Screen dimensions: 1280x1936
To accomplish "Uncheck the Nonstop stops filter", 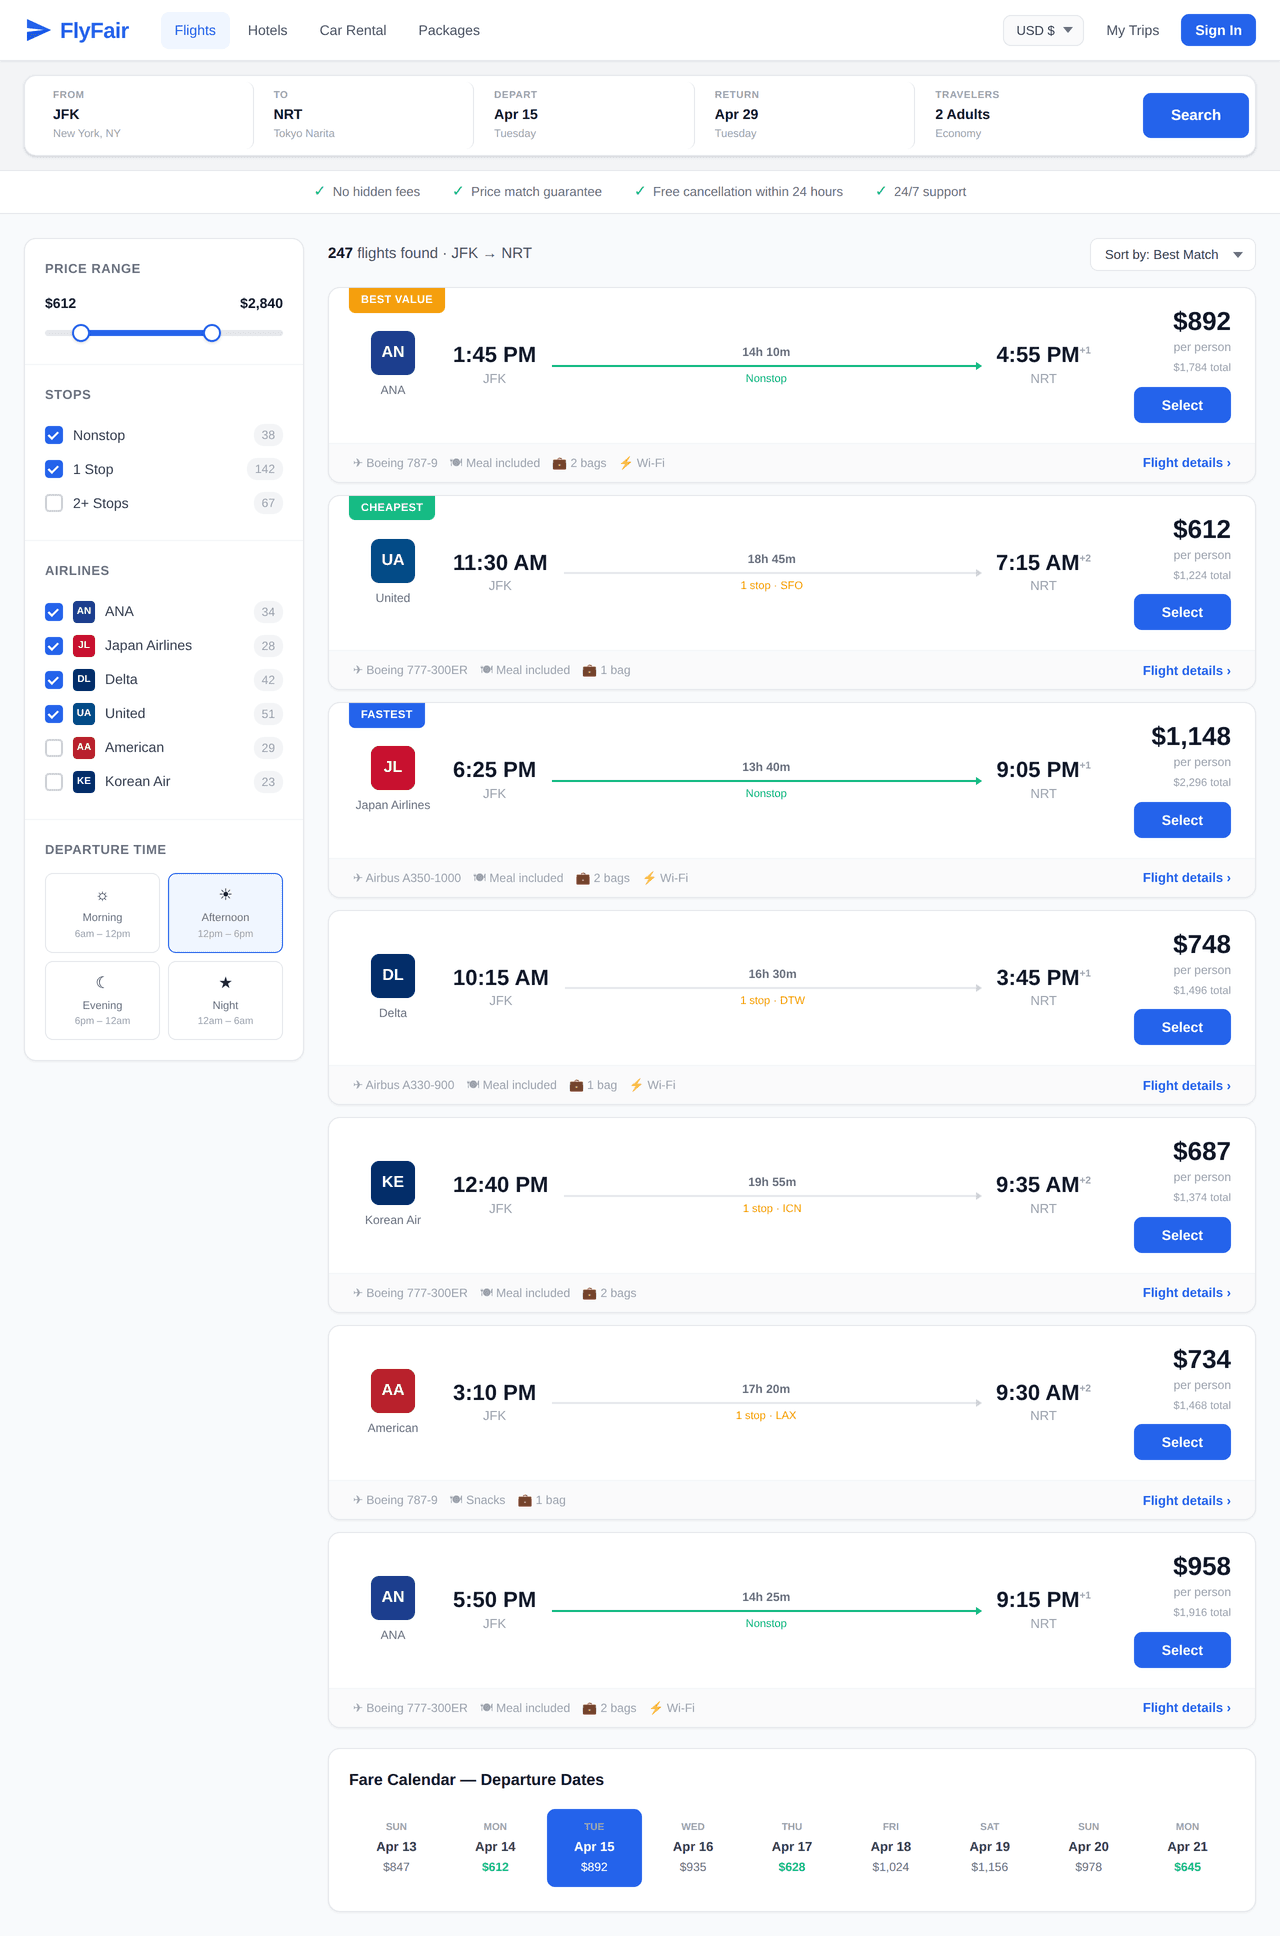I will pos(54,435).
